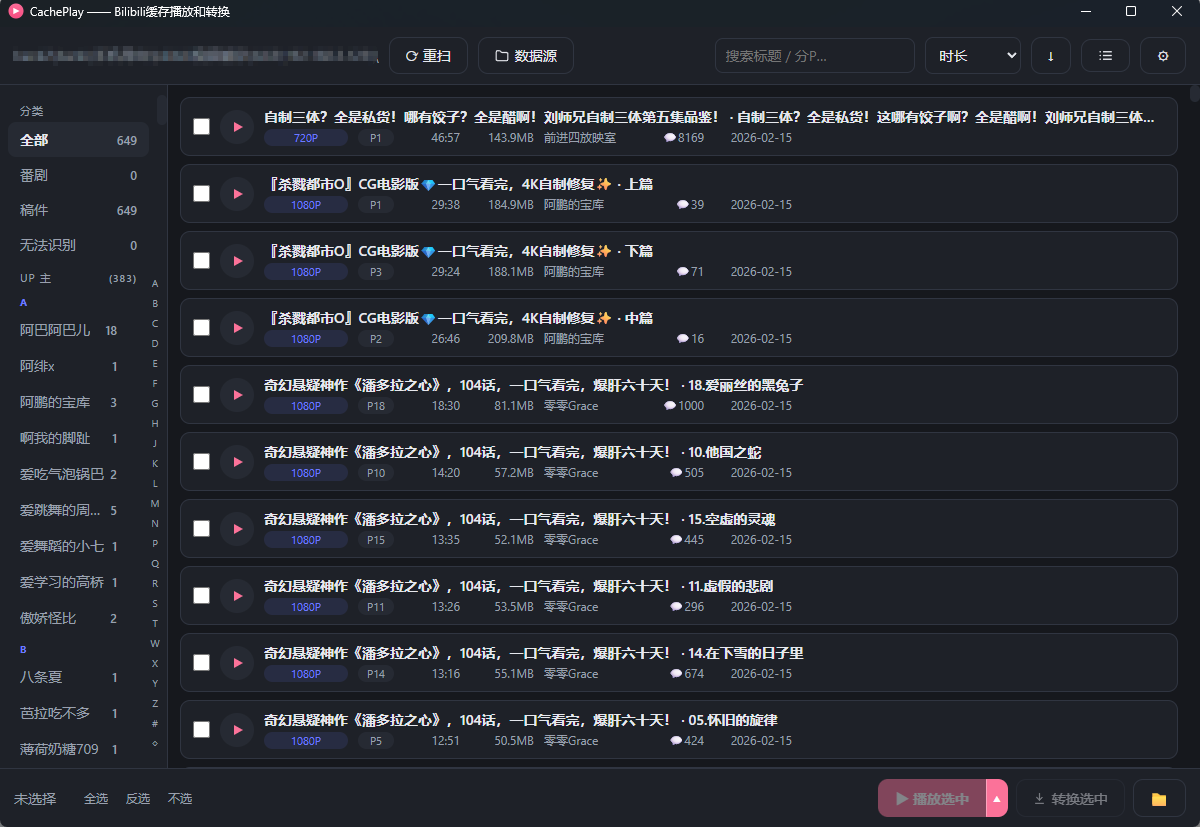Check 10.他国之蛇 row checkbox
The height and width of the screenshot is (827, 1200).
(201, 462)
